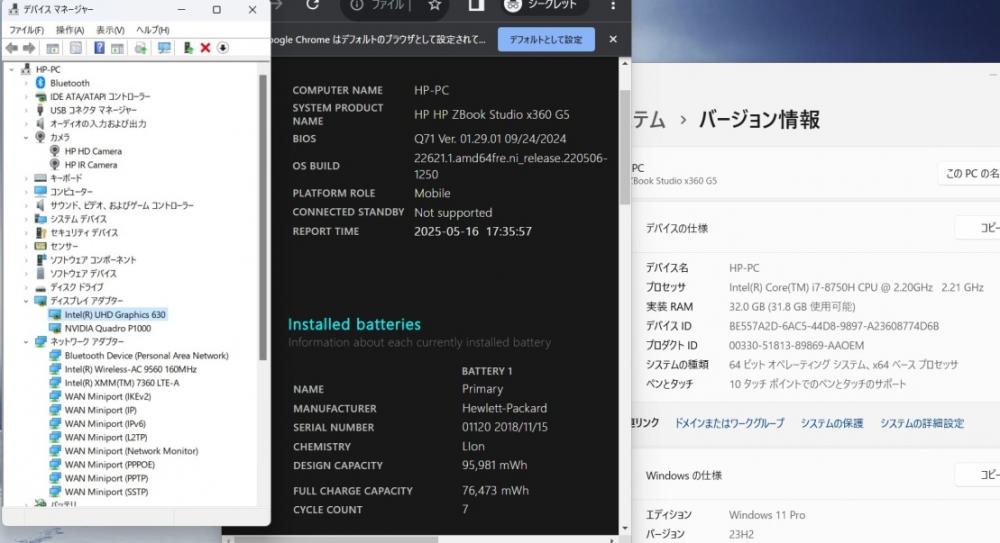Select センサー category row
Screen dimensions: 1000x543
64,246
